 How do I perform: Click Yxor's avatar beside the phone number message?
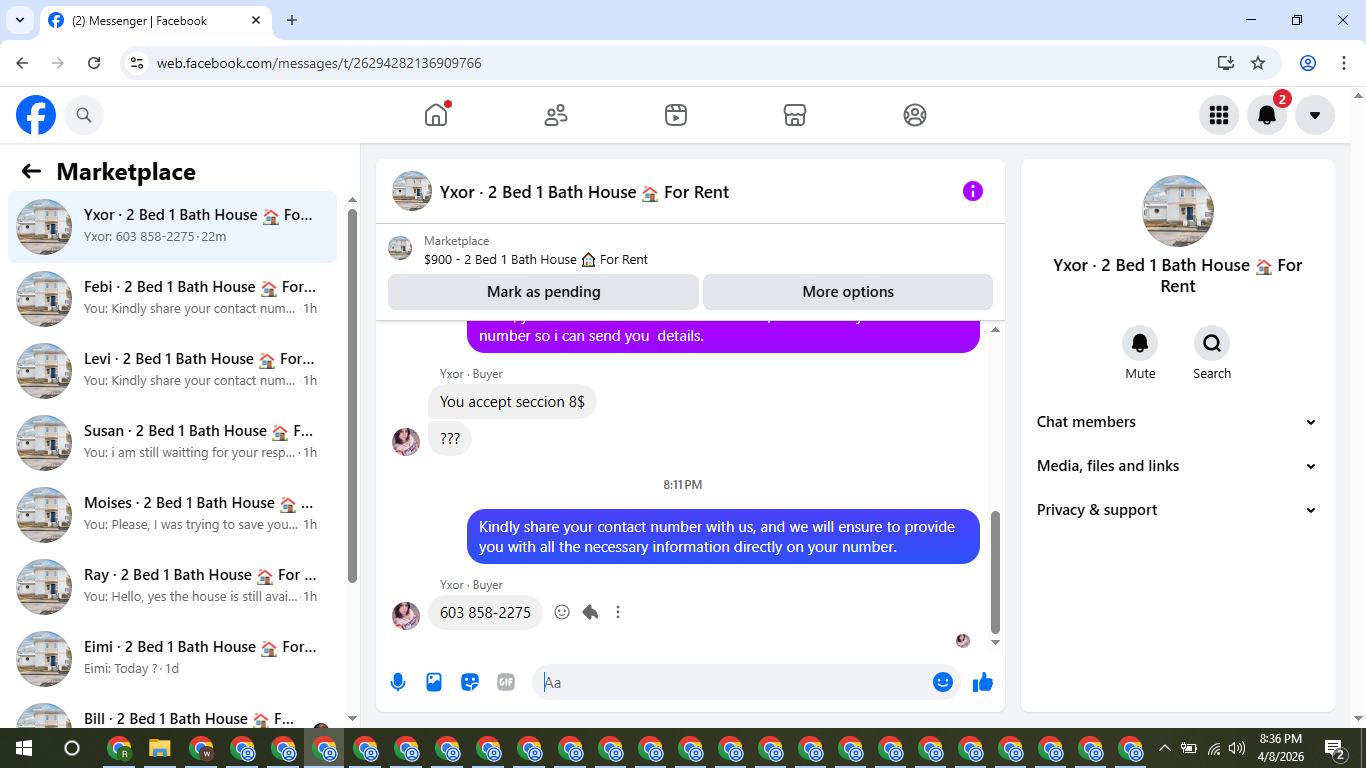pos(406,615)
